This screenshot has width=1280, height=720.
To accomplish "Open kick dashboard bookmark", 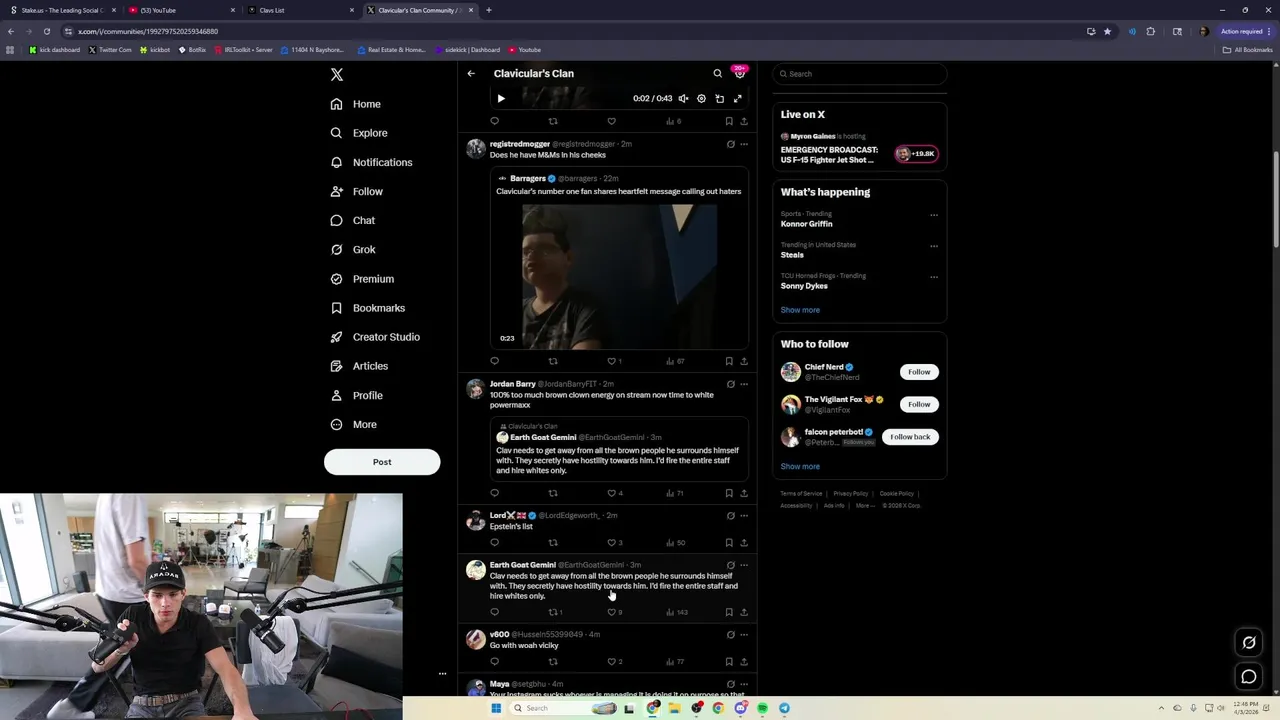I will coord(55,50).
